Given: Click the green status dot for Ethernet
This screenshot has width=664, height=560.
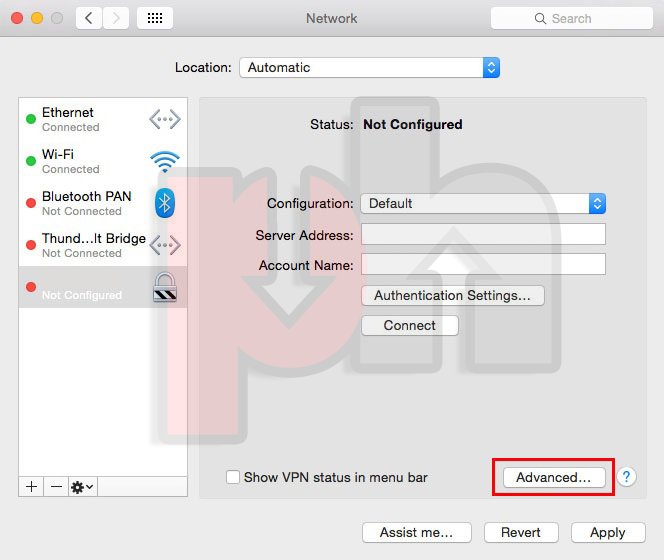Looking at the screenshot, I should tap(31, 119).
